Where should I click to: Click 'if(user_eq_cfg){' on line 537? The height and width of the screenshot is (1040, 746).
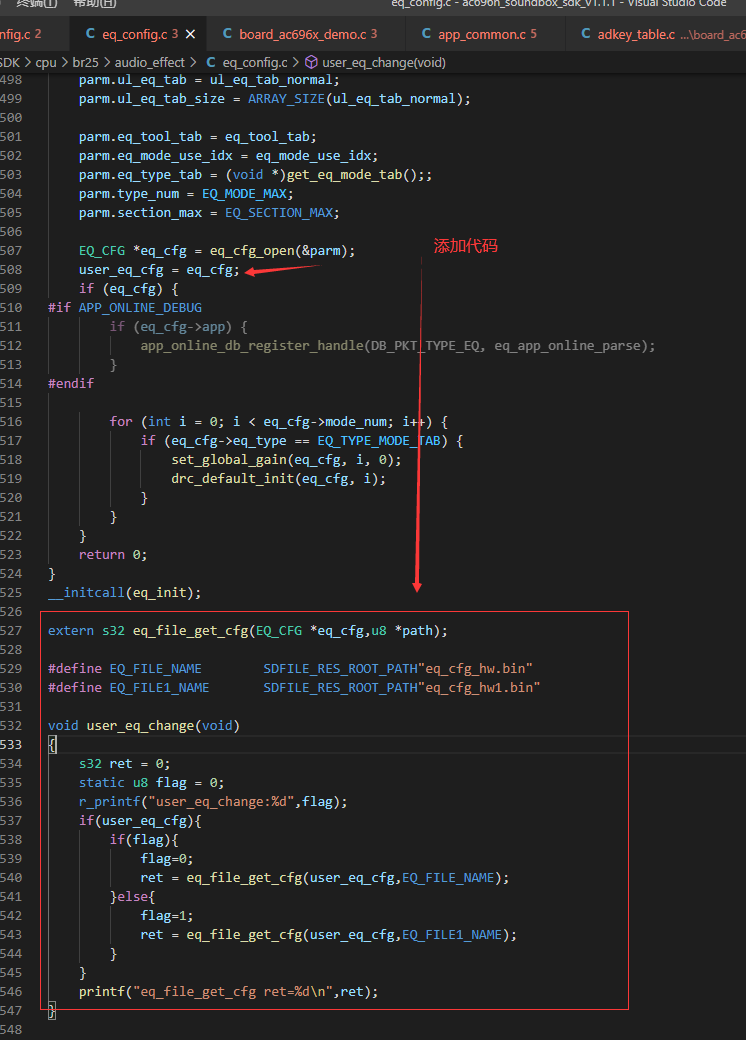pyautogui.click(x=140, y=820)
